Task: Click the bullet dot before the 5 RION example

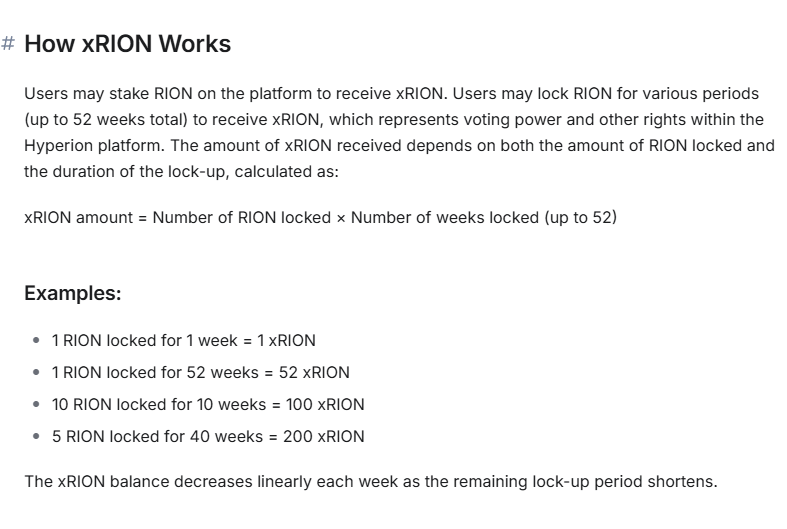Action: tap(37, 436)
